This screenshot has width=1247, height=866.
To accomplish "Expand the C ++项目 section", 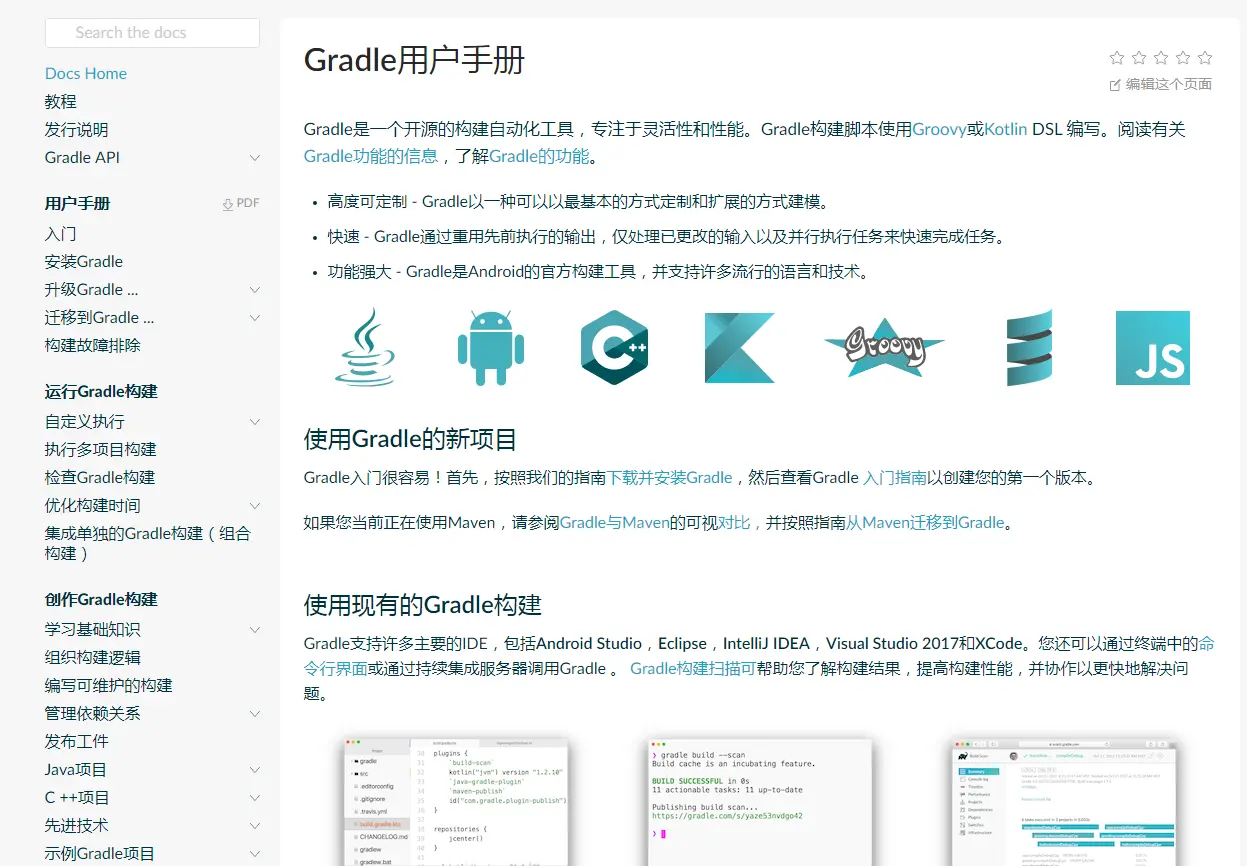I will [x=254, y=798].
